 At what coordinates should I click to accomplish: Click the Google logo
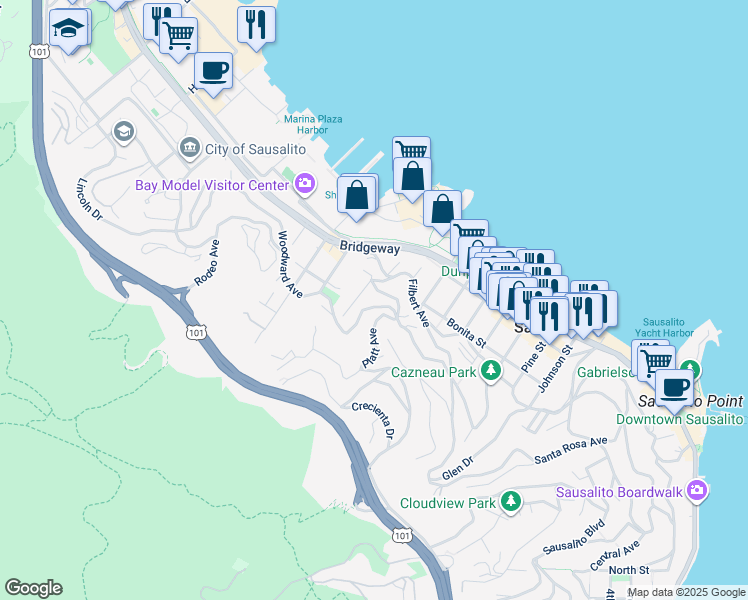tap(33, 588)
